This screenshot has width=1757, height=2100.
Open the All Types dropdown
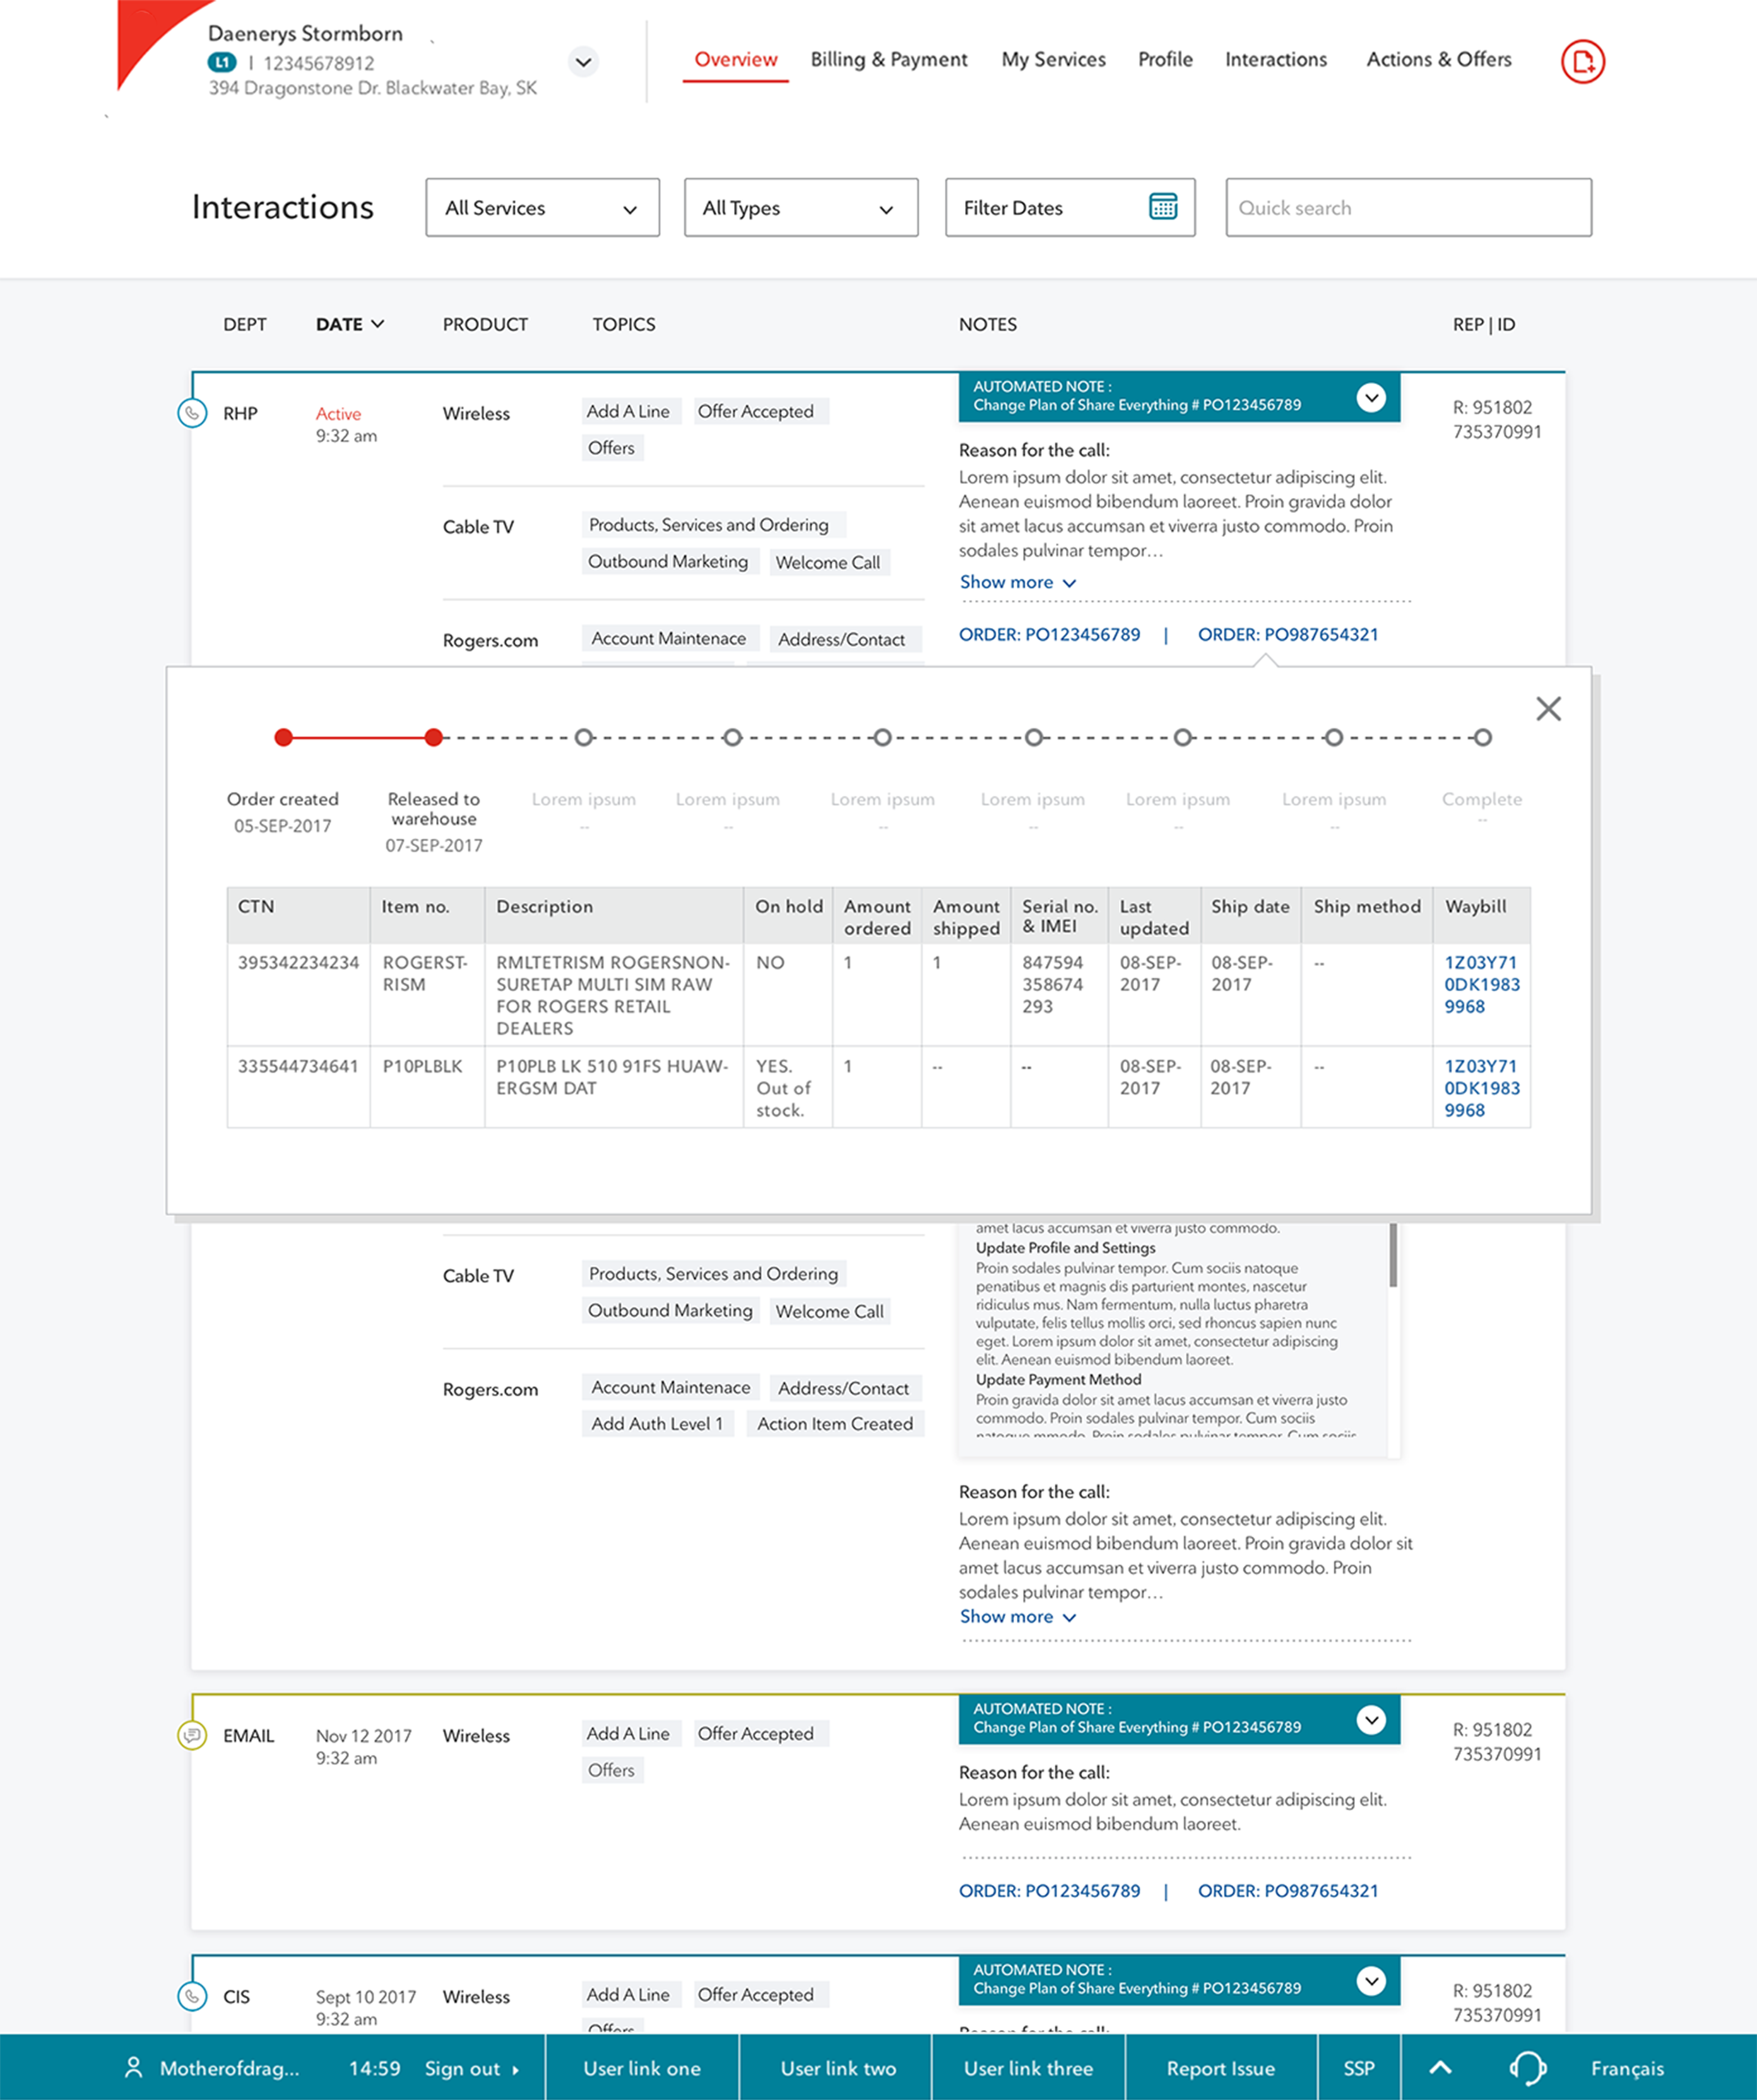(x=800, y=208)
